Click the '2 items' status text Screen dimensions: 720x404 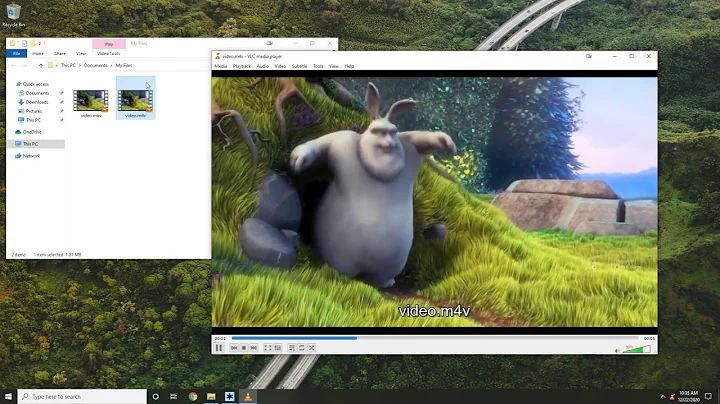tap(18, 254)
